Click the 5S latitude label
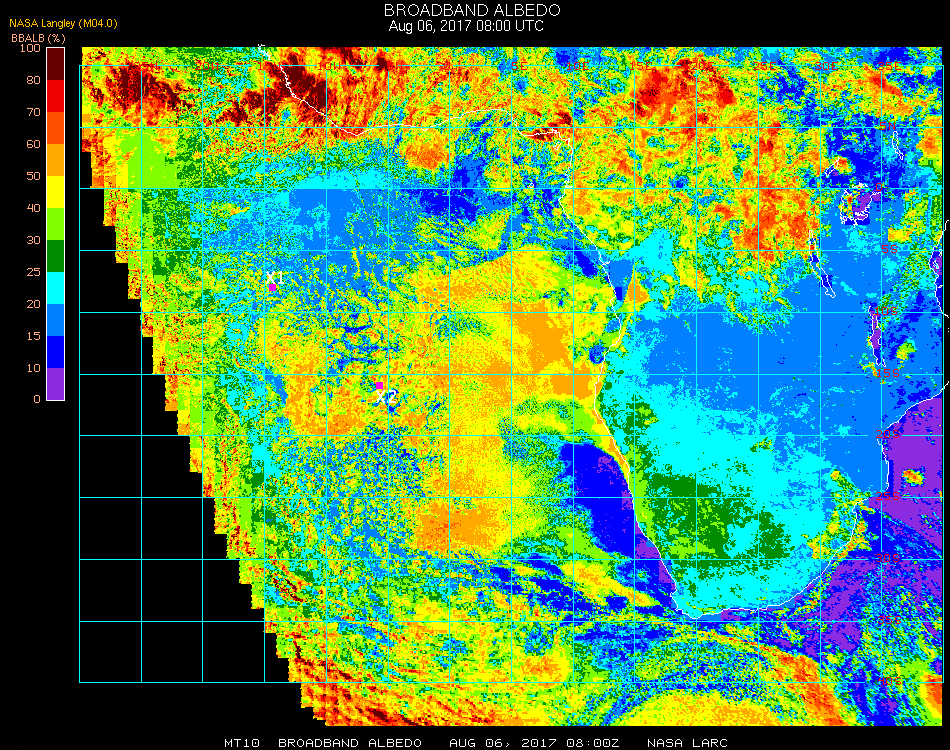 coord(889,250)
